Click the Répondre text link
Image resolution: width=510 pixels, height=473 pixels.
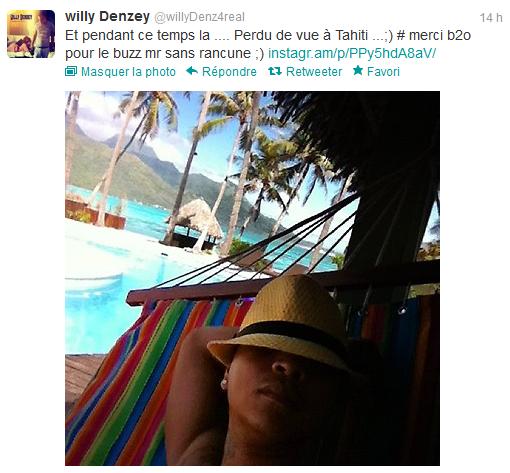tap(229, 72)
